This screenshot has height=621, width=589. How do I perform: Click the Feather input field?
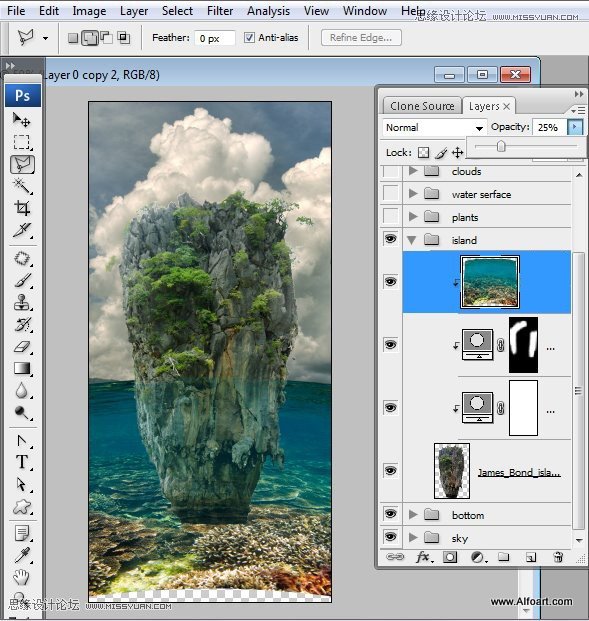pos(215,38)
